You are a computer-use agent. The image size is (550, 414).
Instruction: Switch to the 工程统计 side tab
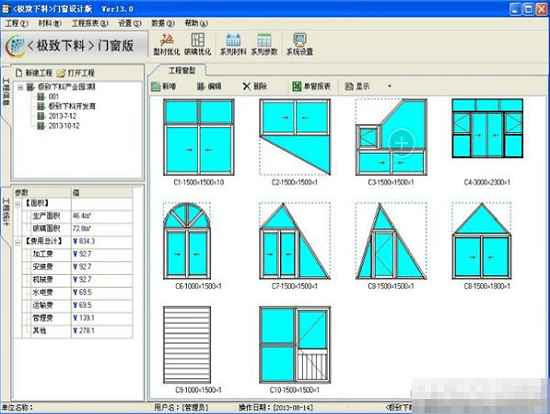[x=6, y=212]
